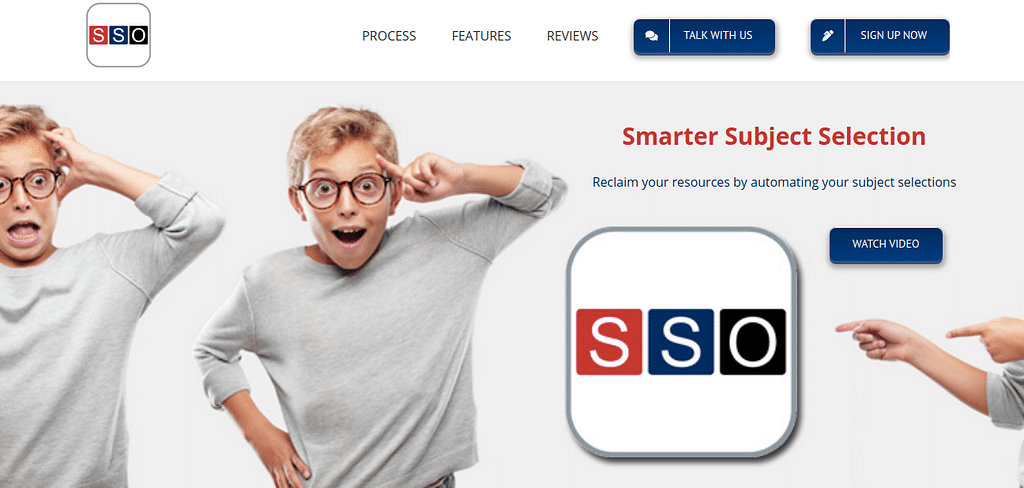The width and height of the screenshot is (1024, 488).
Task: Play the Watch Video button
Action: (886, 244)
